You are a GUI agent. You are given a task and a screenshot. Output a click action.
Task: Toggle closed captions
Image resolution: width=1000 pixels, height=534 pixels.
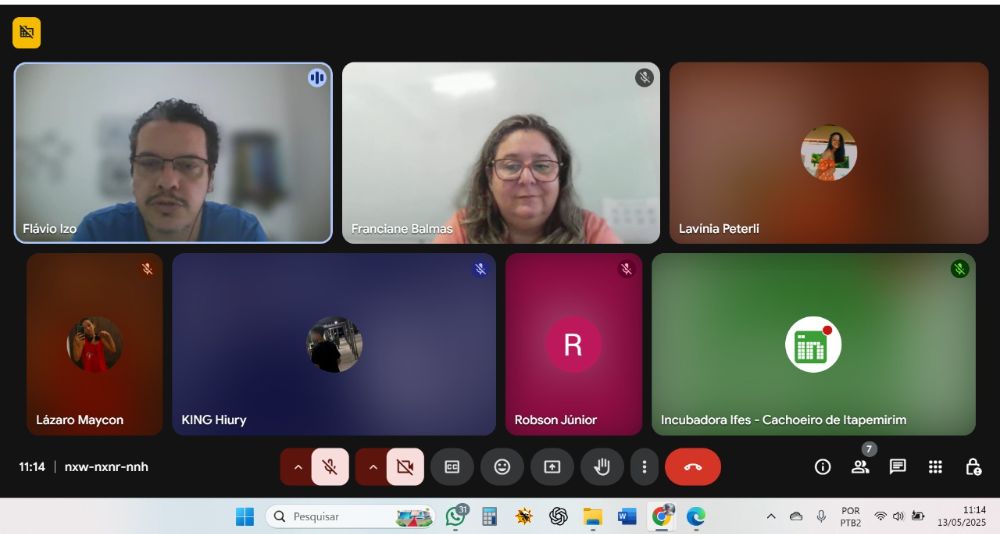tap(452, 467)
